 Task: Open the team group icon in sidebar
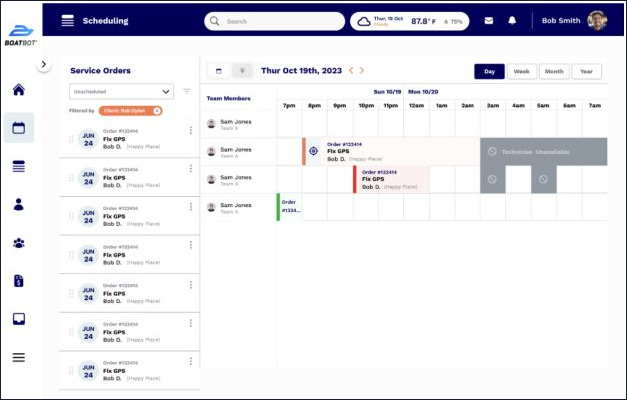(x=19, y=243)
